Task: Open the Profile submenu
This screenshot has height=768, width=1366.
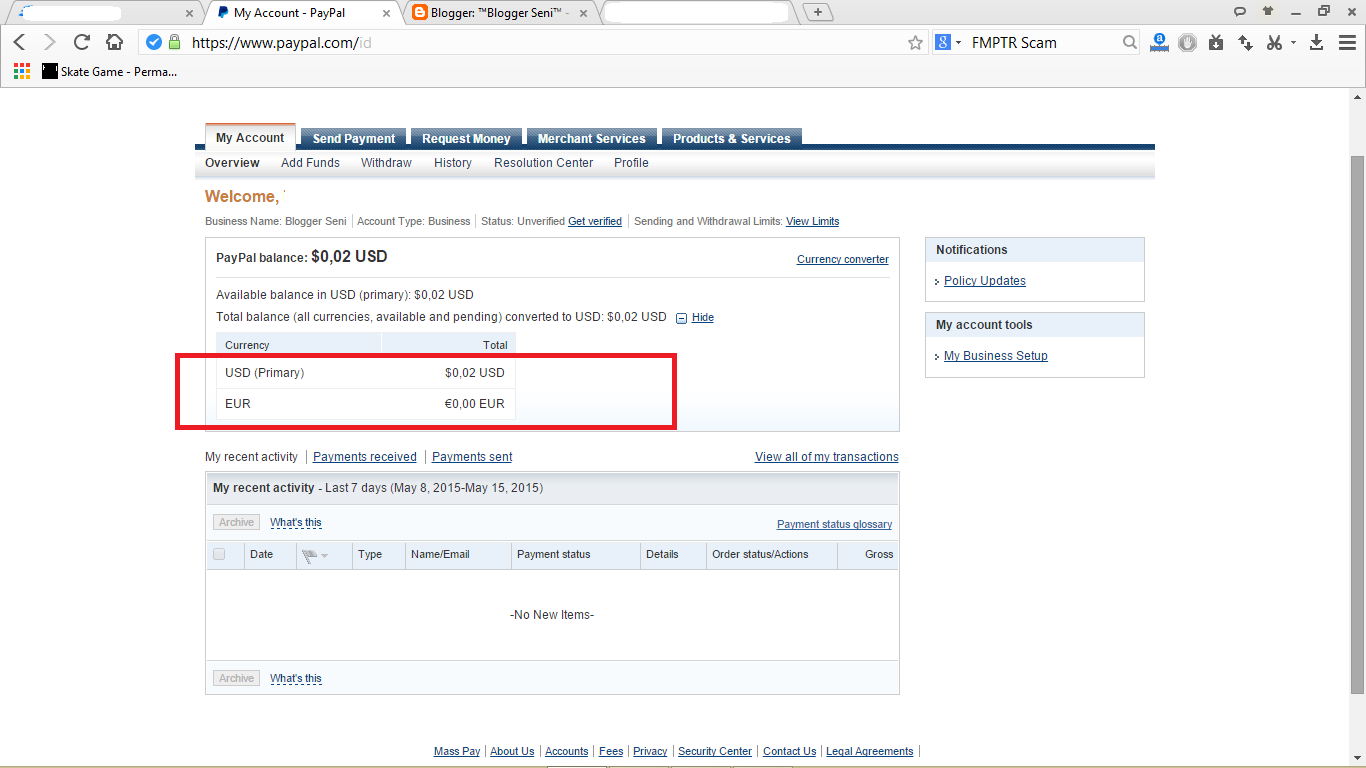Action: pos(631,163)
